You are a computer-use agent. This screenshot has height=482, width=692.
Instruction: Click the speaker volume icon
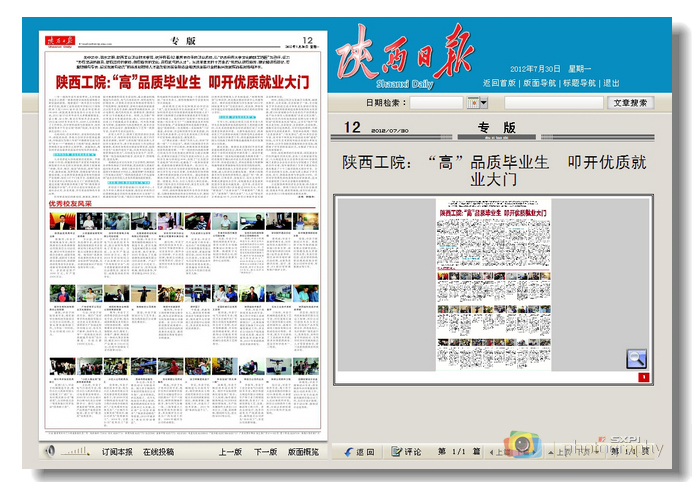[49, 452]
